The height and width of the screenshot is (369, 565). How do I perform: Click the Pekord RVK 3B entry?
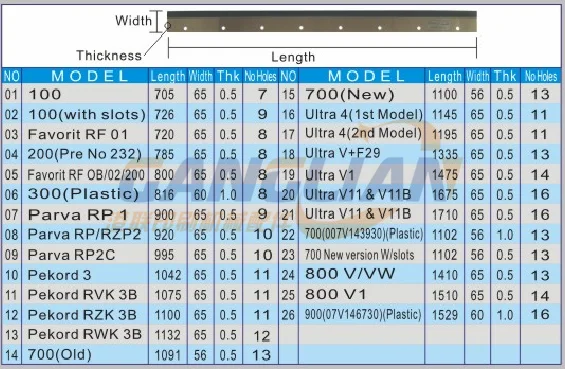click(83, 295)
